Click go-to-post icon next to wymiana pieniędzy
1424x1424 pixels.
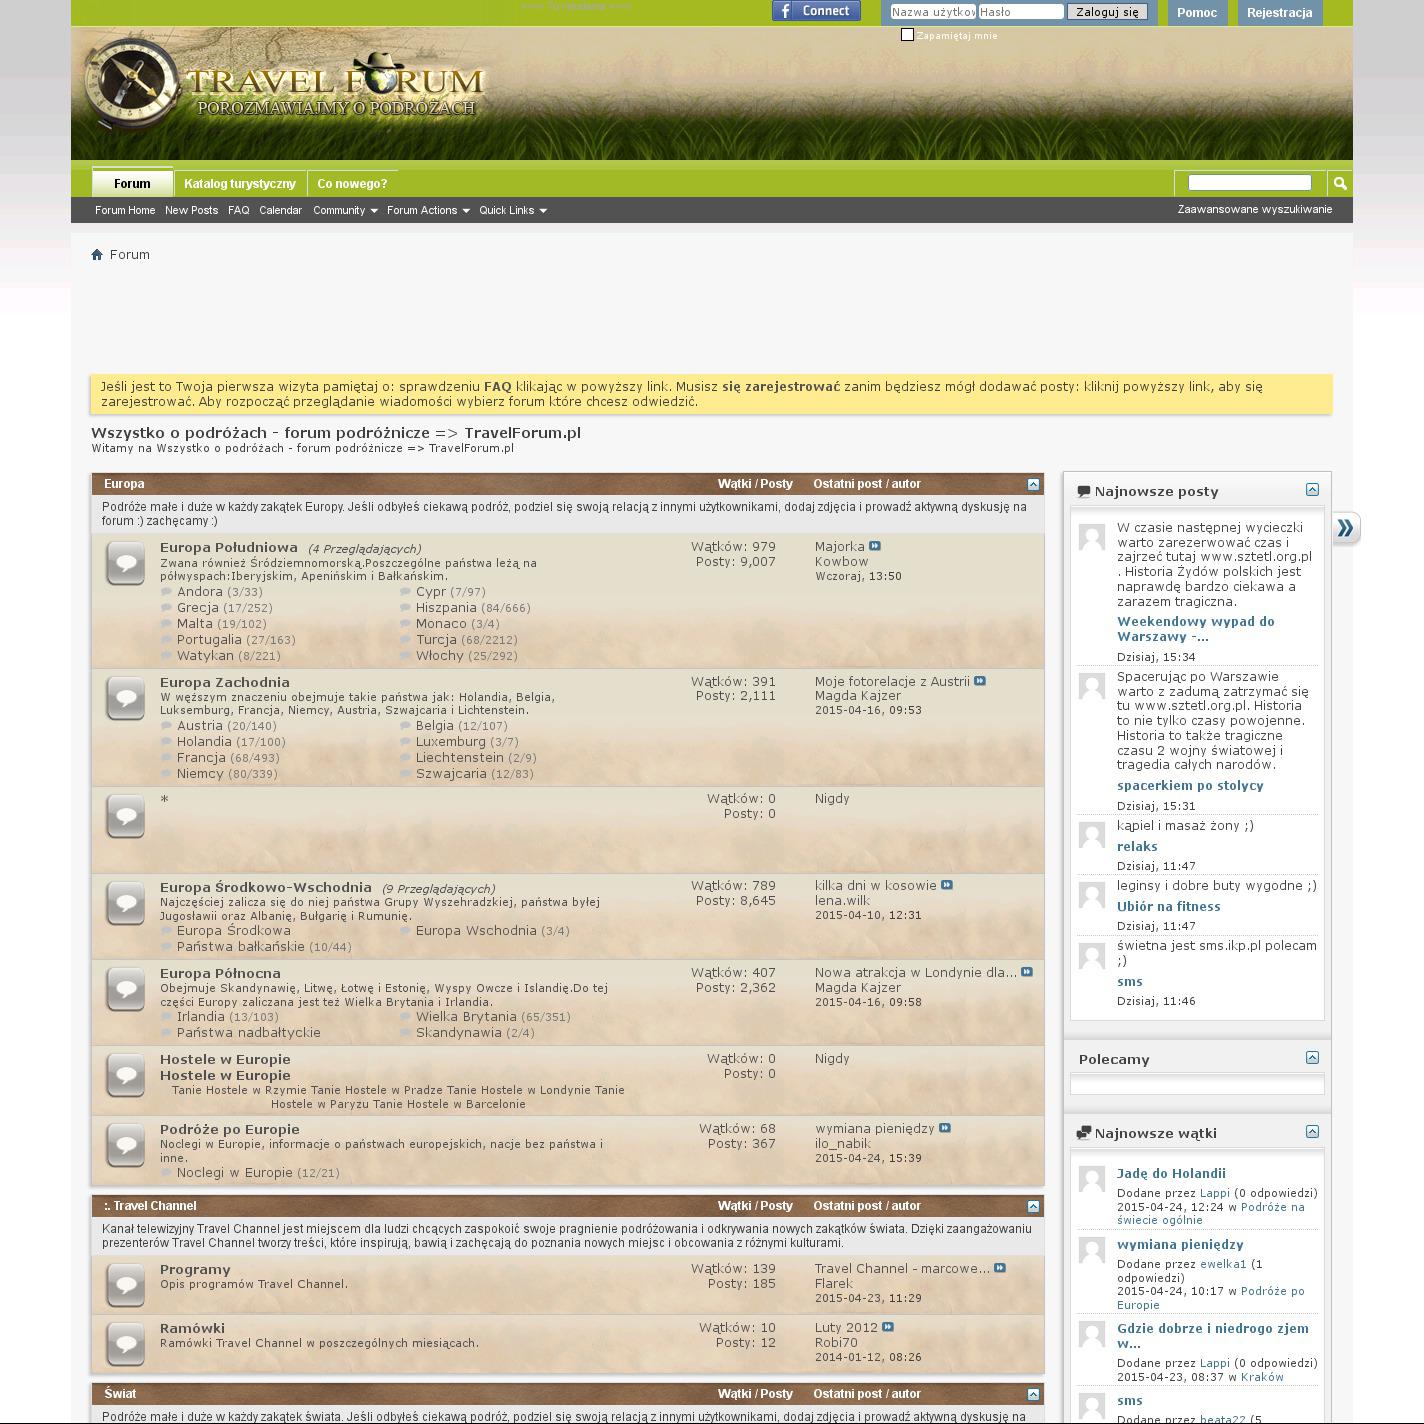[x=945, y=1128]
